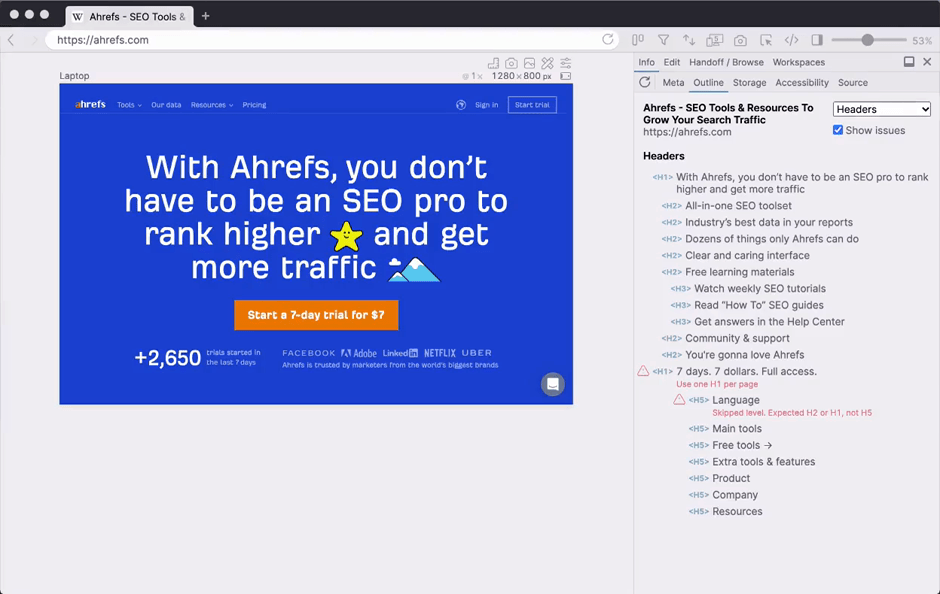The width and height of the screenshot is (940, 594).
Task: Go back to previous page
Action: pos(11,40)
